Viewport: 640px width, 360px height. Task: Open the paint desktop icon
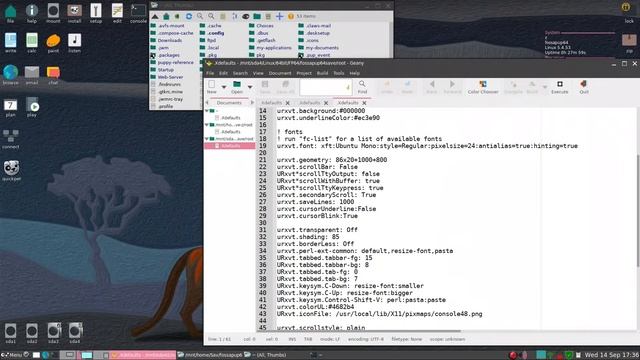53,43
